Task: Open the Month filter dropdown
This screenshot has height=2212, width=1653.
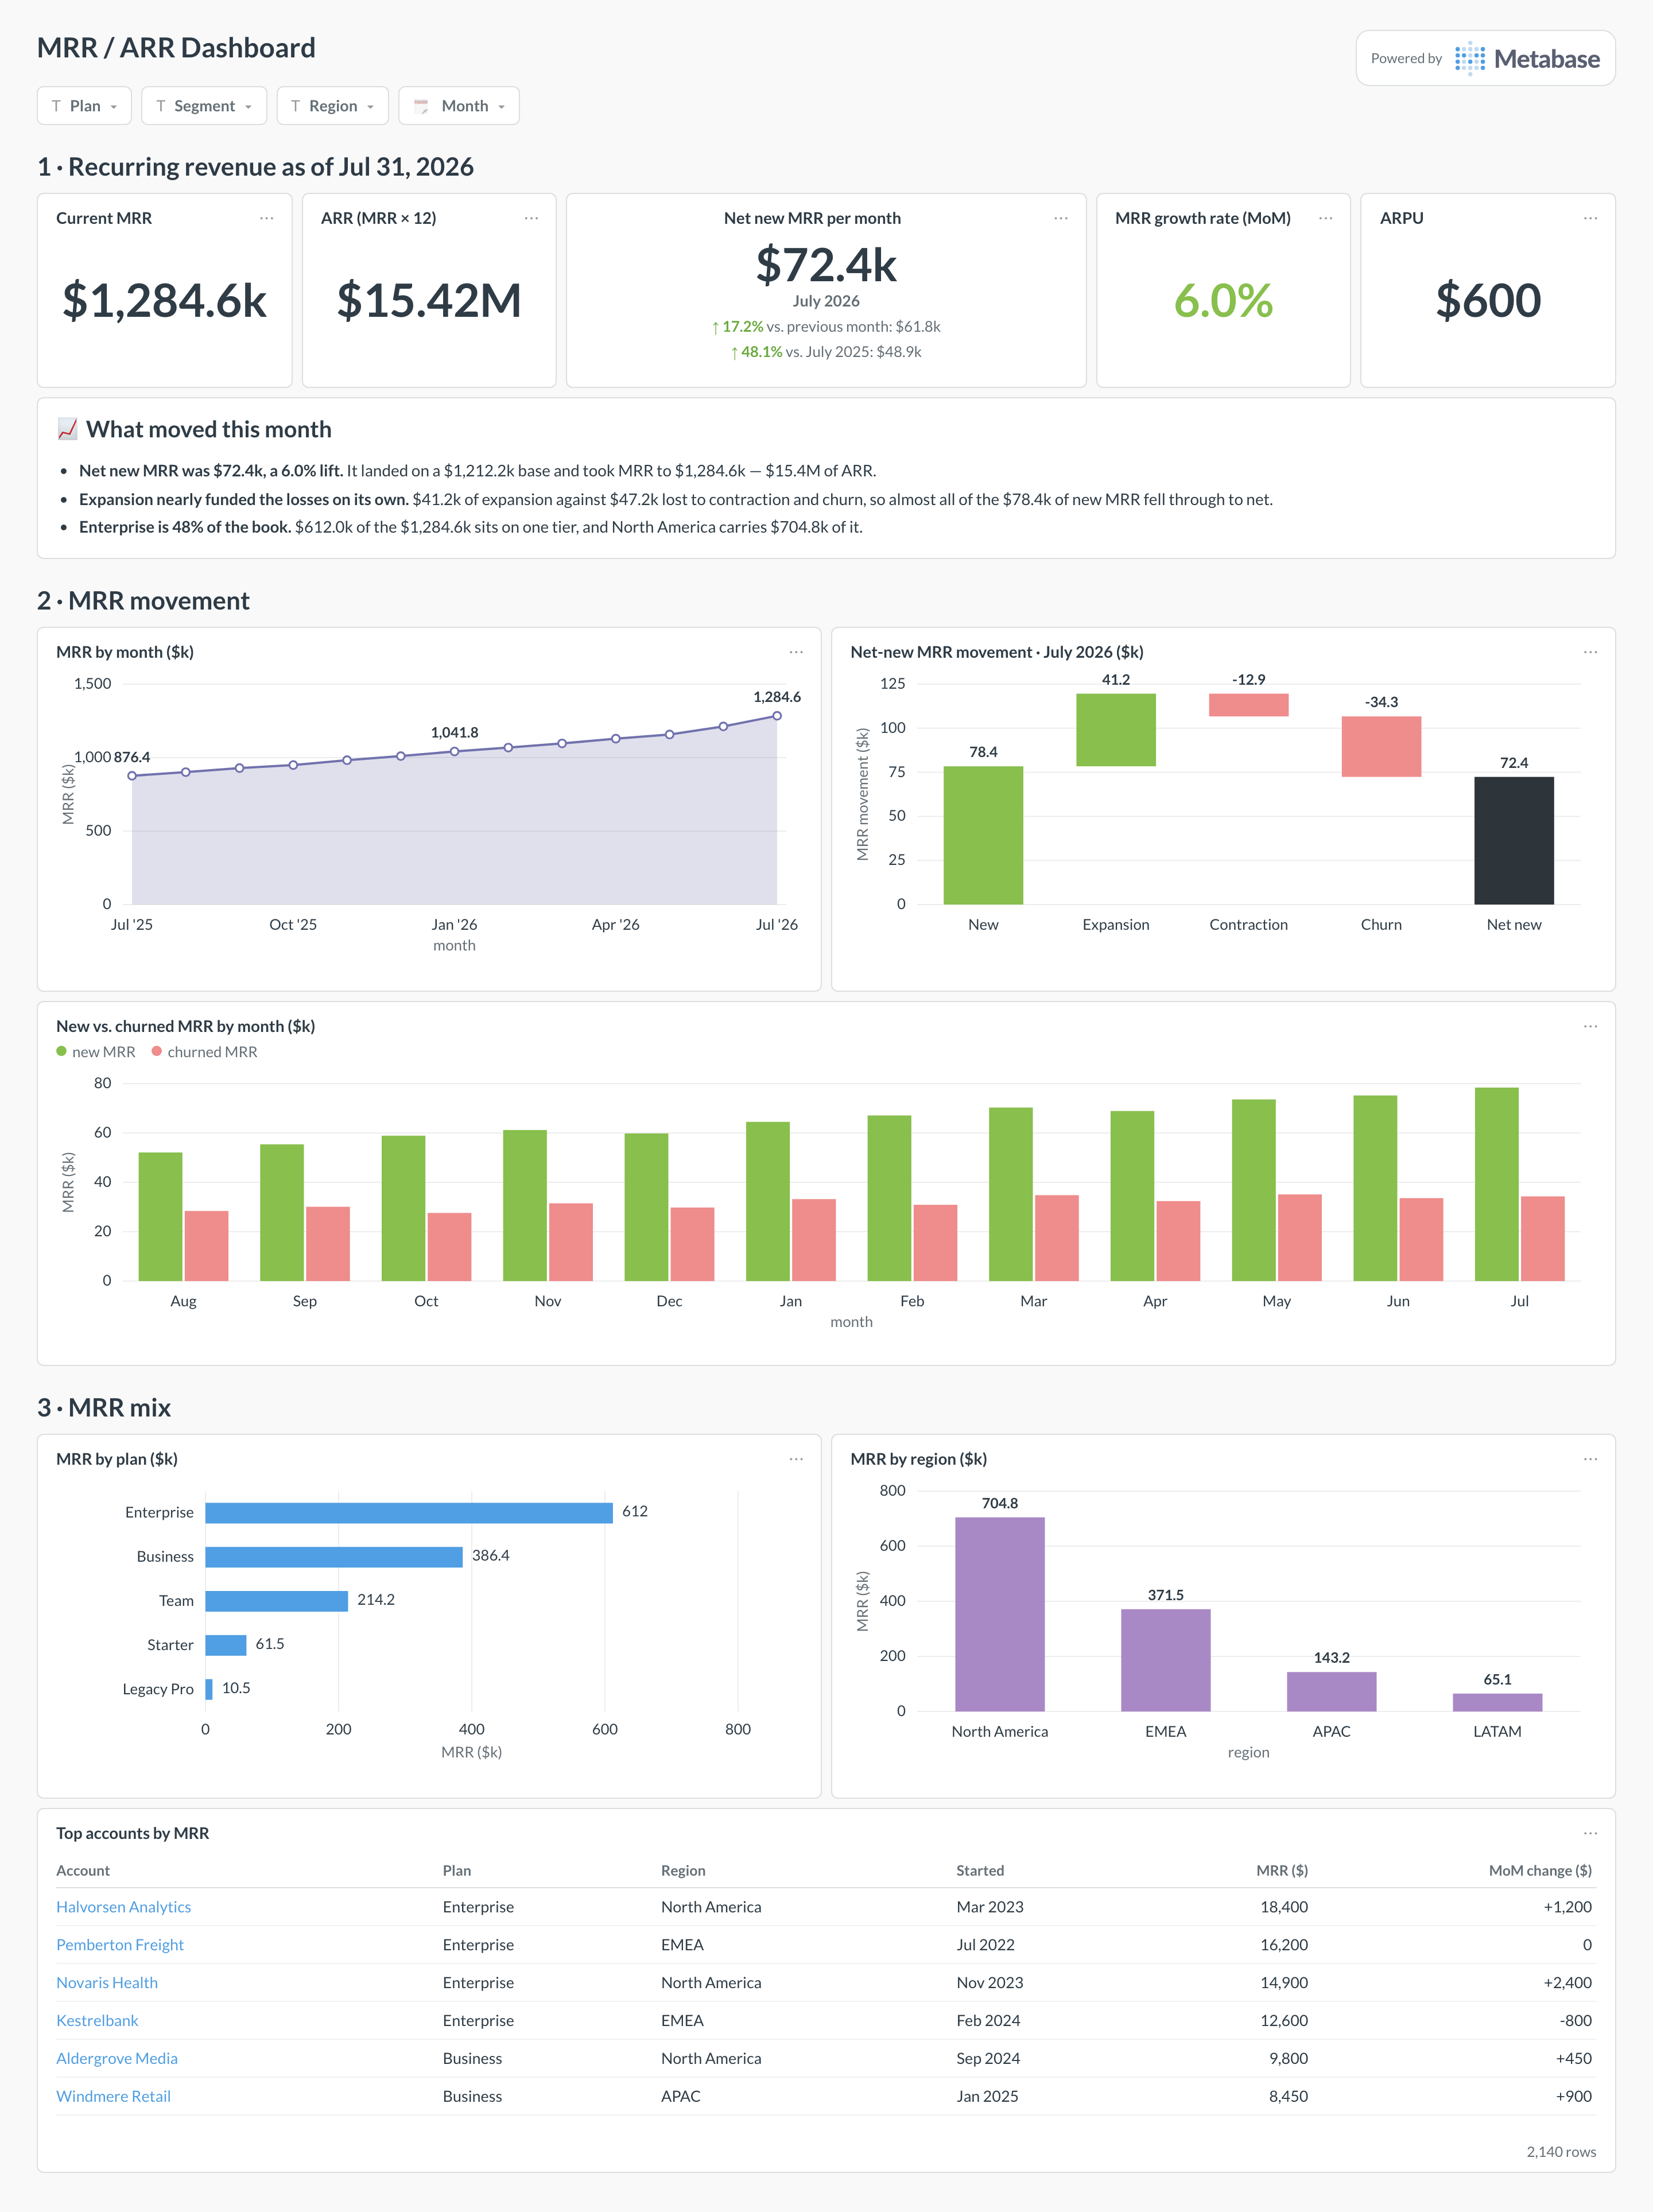Action: click(x=459, y=106)
